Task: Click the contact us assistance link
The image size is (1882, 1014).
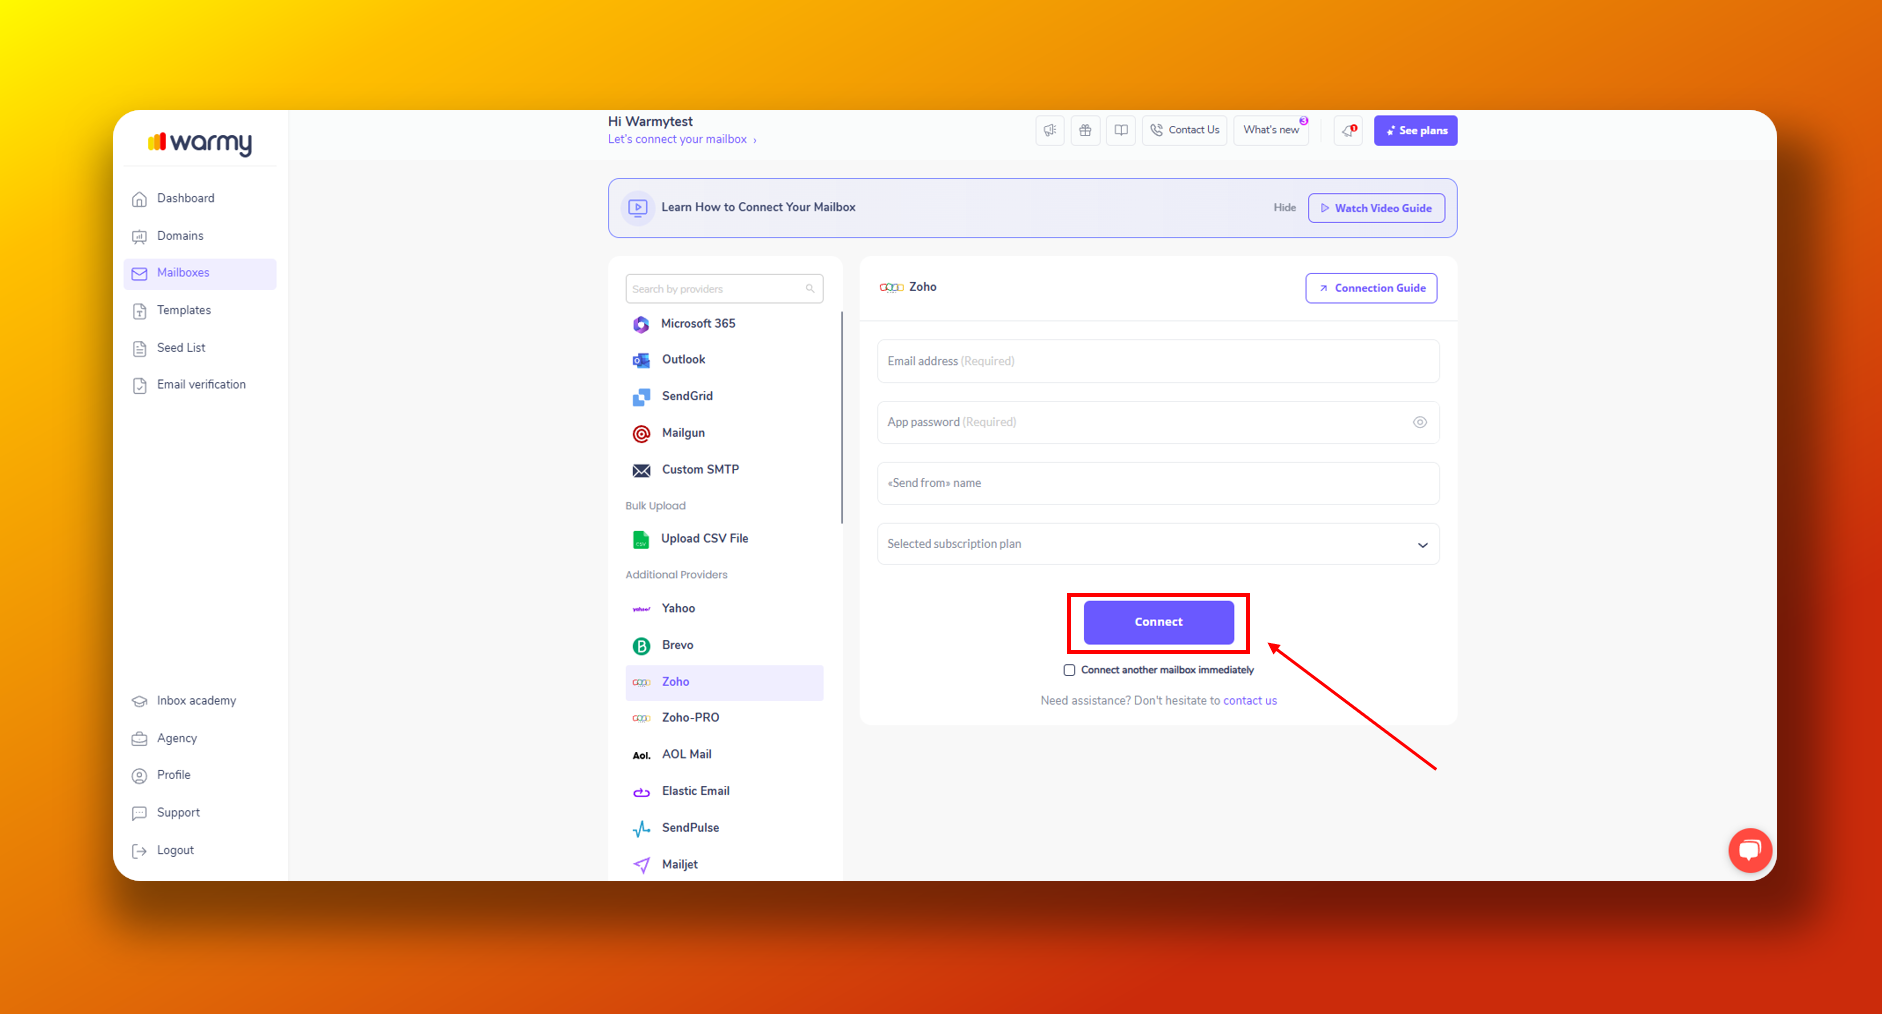Action: pos(1250,701)
